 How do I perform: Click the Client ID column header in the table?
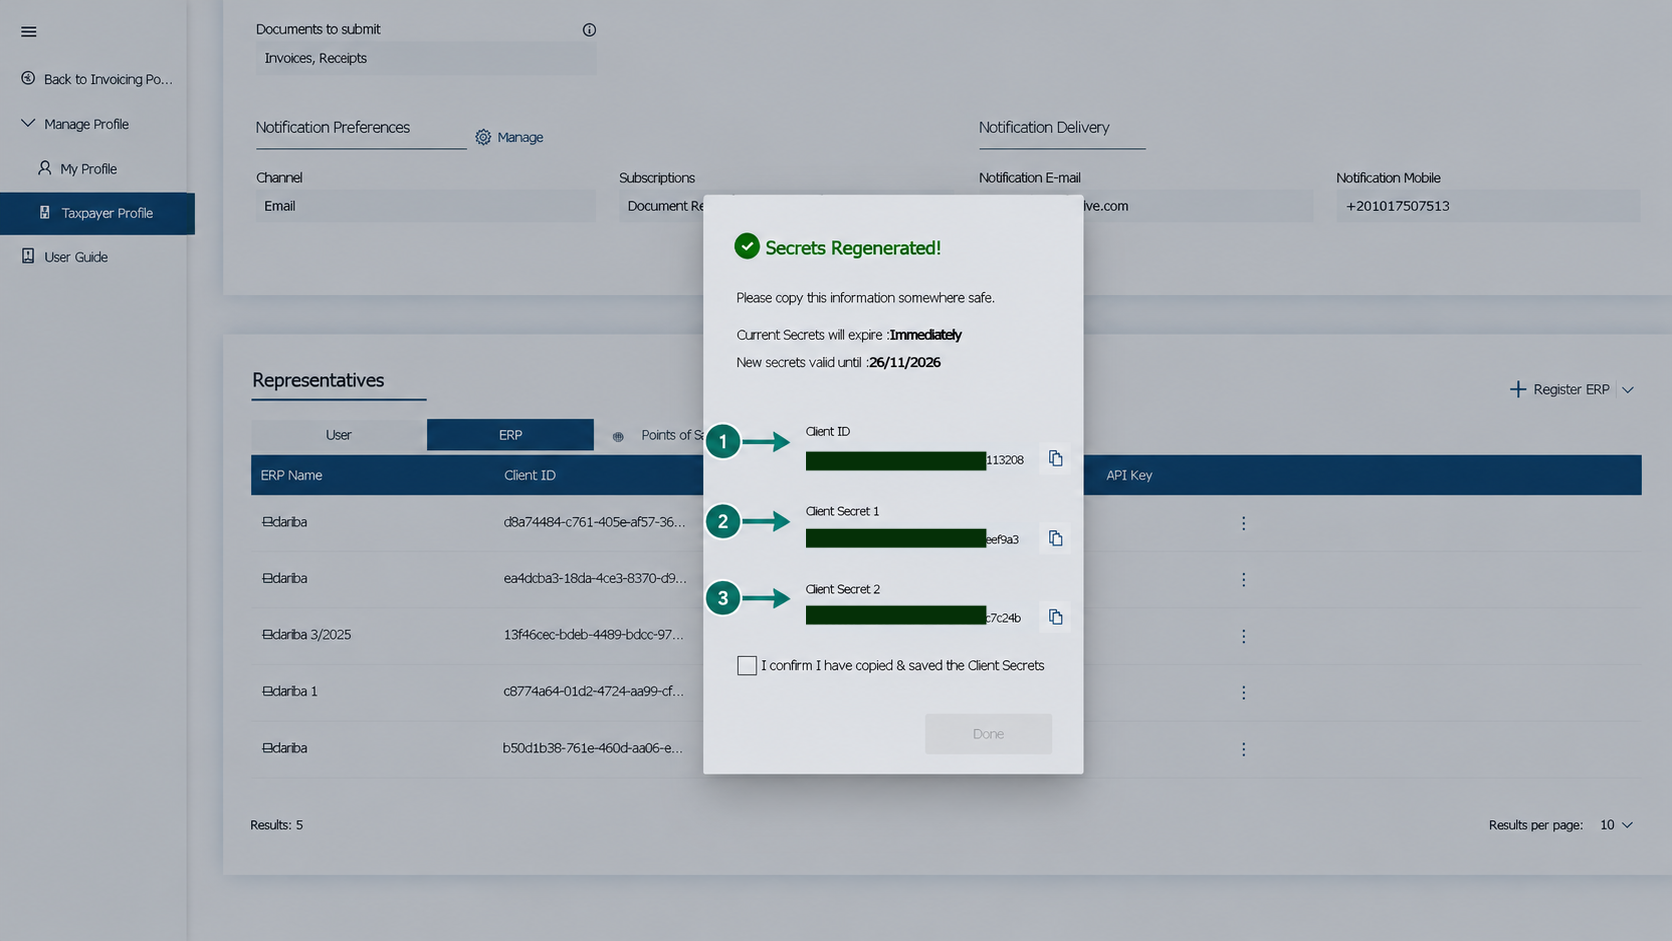coord(530,475)
